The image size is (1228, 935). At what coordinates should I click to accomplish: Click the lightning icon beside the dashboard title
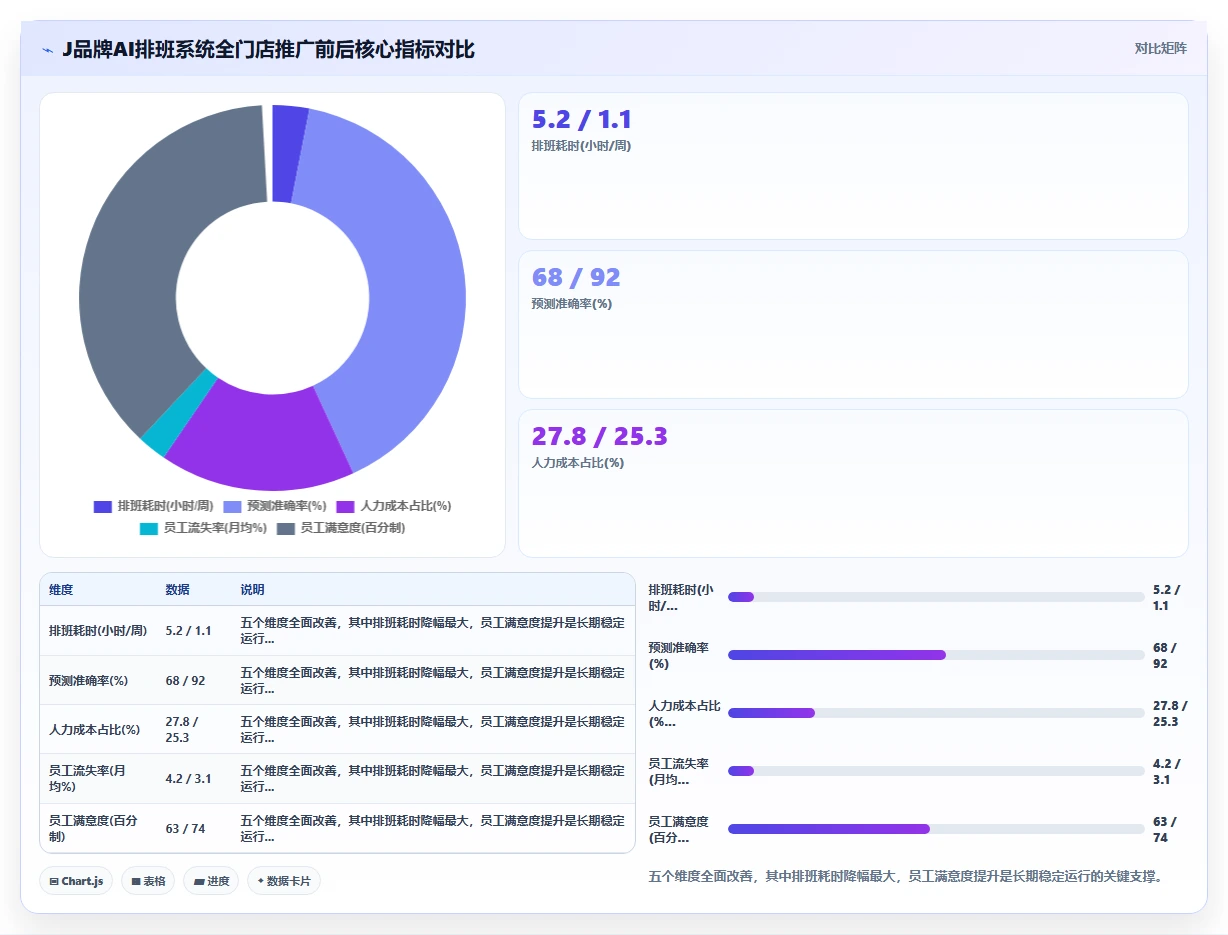[x=48, y=50]
